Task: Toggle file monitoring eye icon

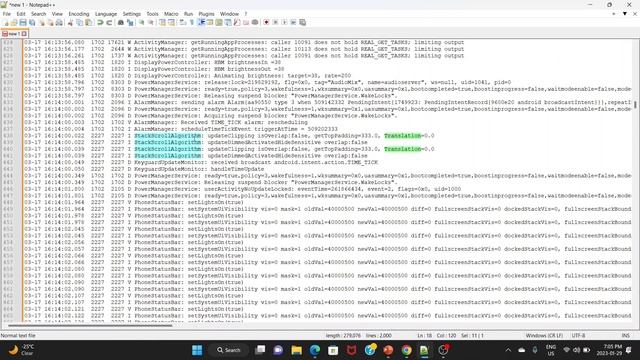Action: (255, 22)
